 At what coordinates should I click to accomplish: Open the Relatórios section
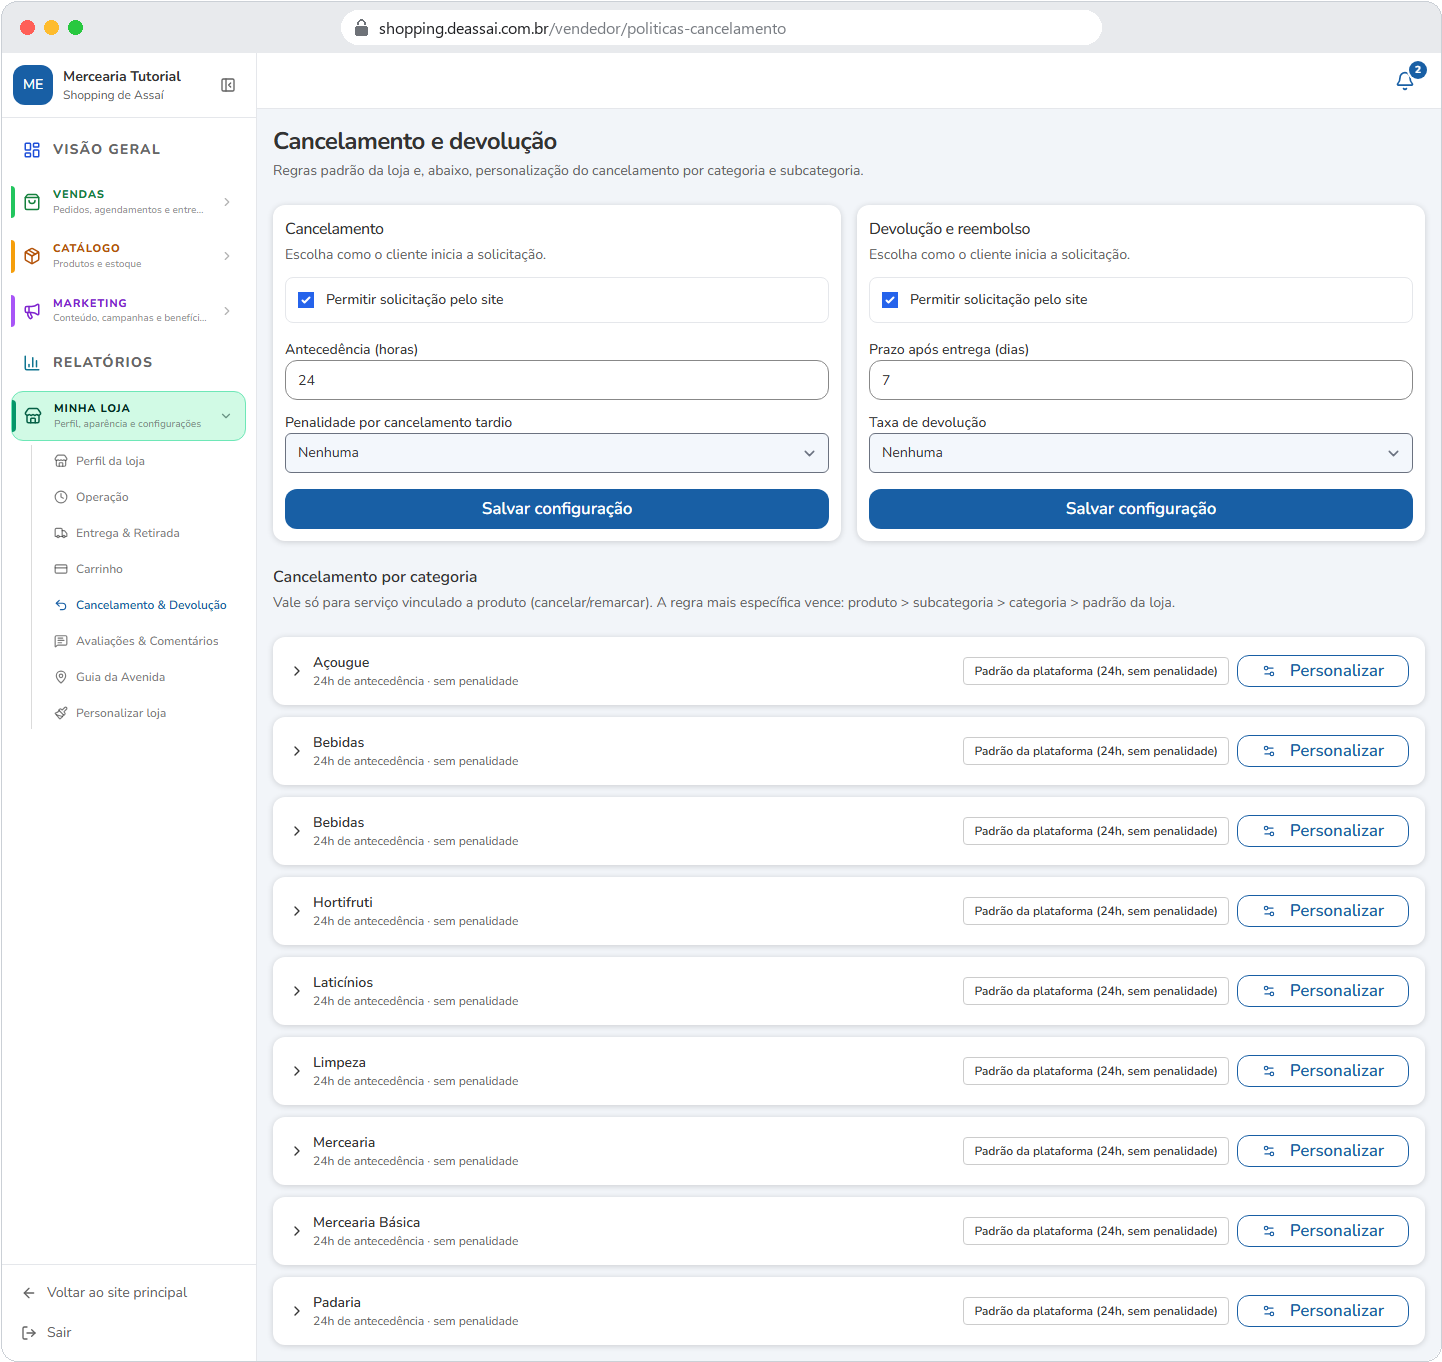102,362
